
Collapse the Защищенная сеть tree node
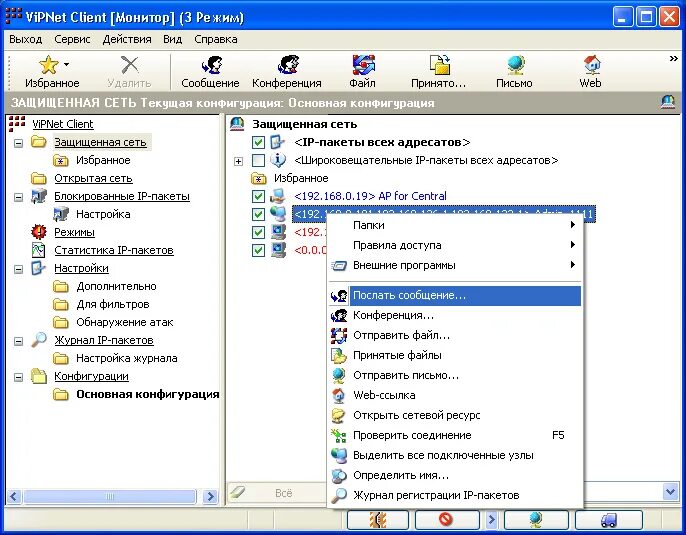18,143
